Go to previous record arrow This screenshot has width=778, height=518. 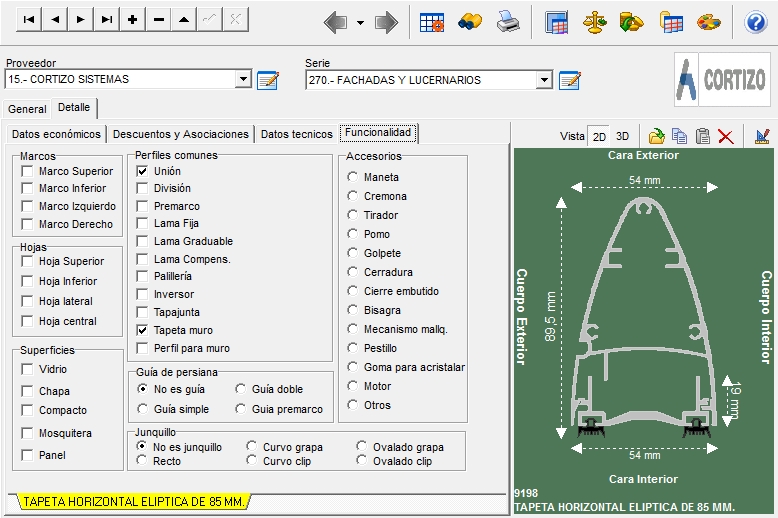[x=55, y=20]
